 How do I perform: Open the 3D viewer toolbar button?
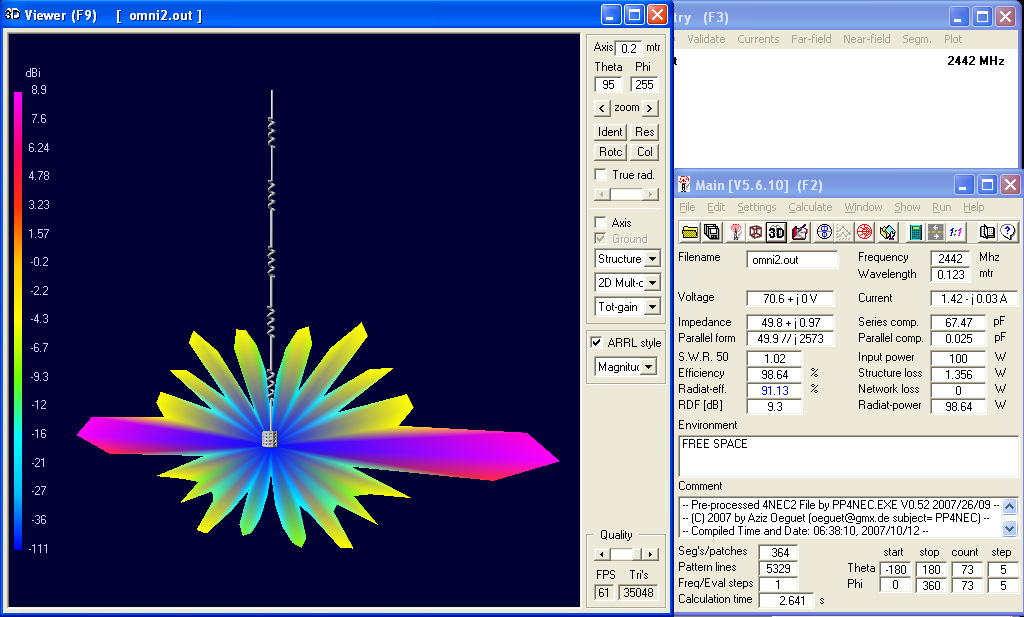pyautogui.click(x=776, y=232)
